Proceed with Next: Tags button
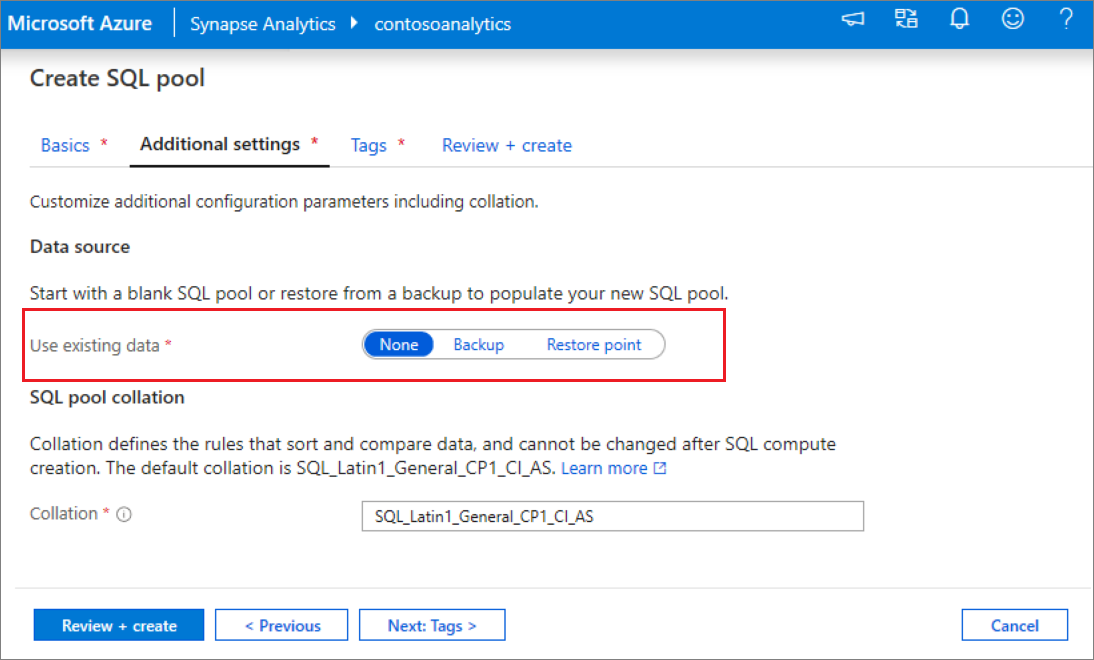1094x660 pixels. pyautogui.click(x=432, y=624)
